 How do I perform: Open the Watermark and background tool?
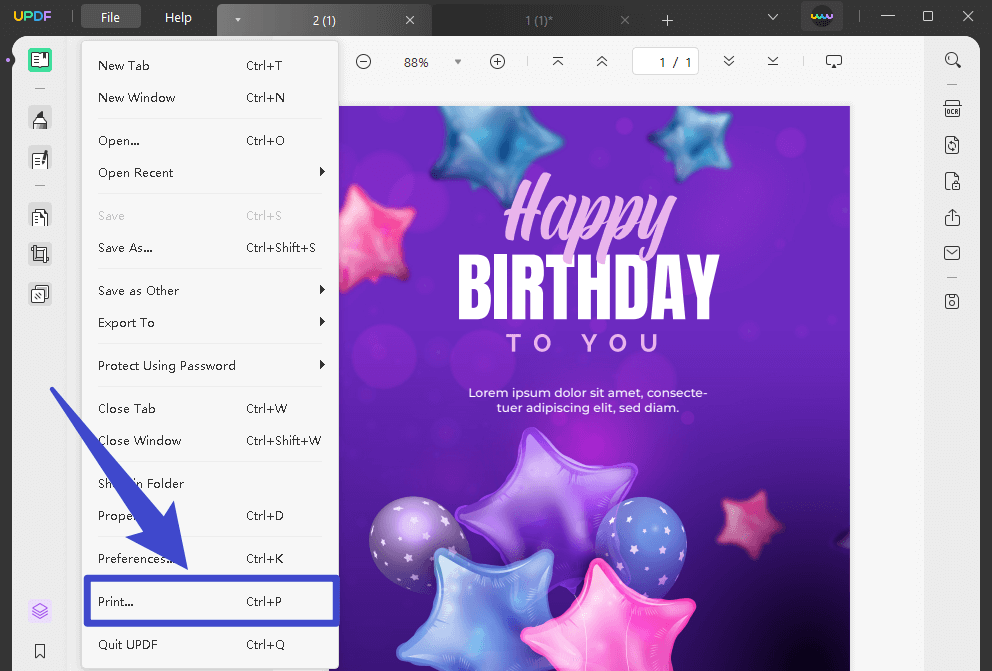click(x=40, y=294)
